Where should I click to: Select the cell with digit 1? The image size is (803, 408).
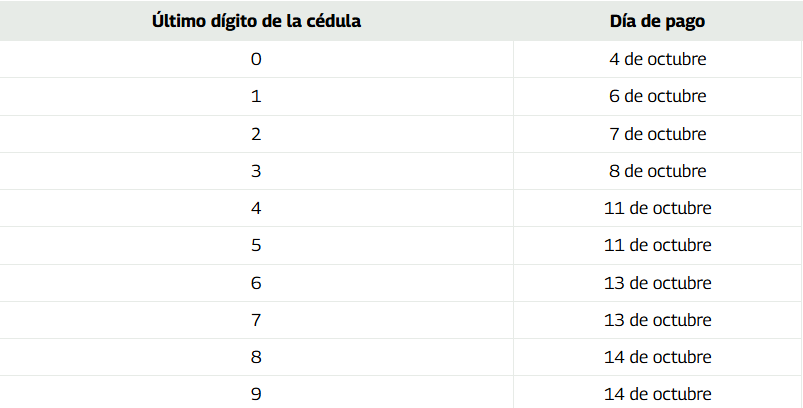pos(256,96)
